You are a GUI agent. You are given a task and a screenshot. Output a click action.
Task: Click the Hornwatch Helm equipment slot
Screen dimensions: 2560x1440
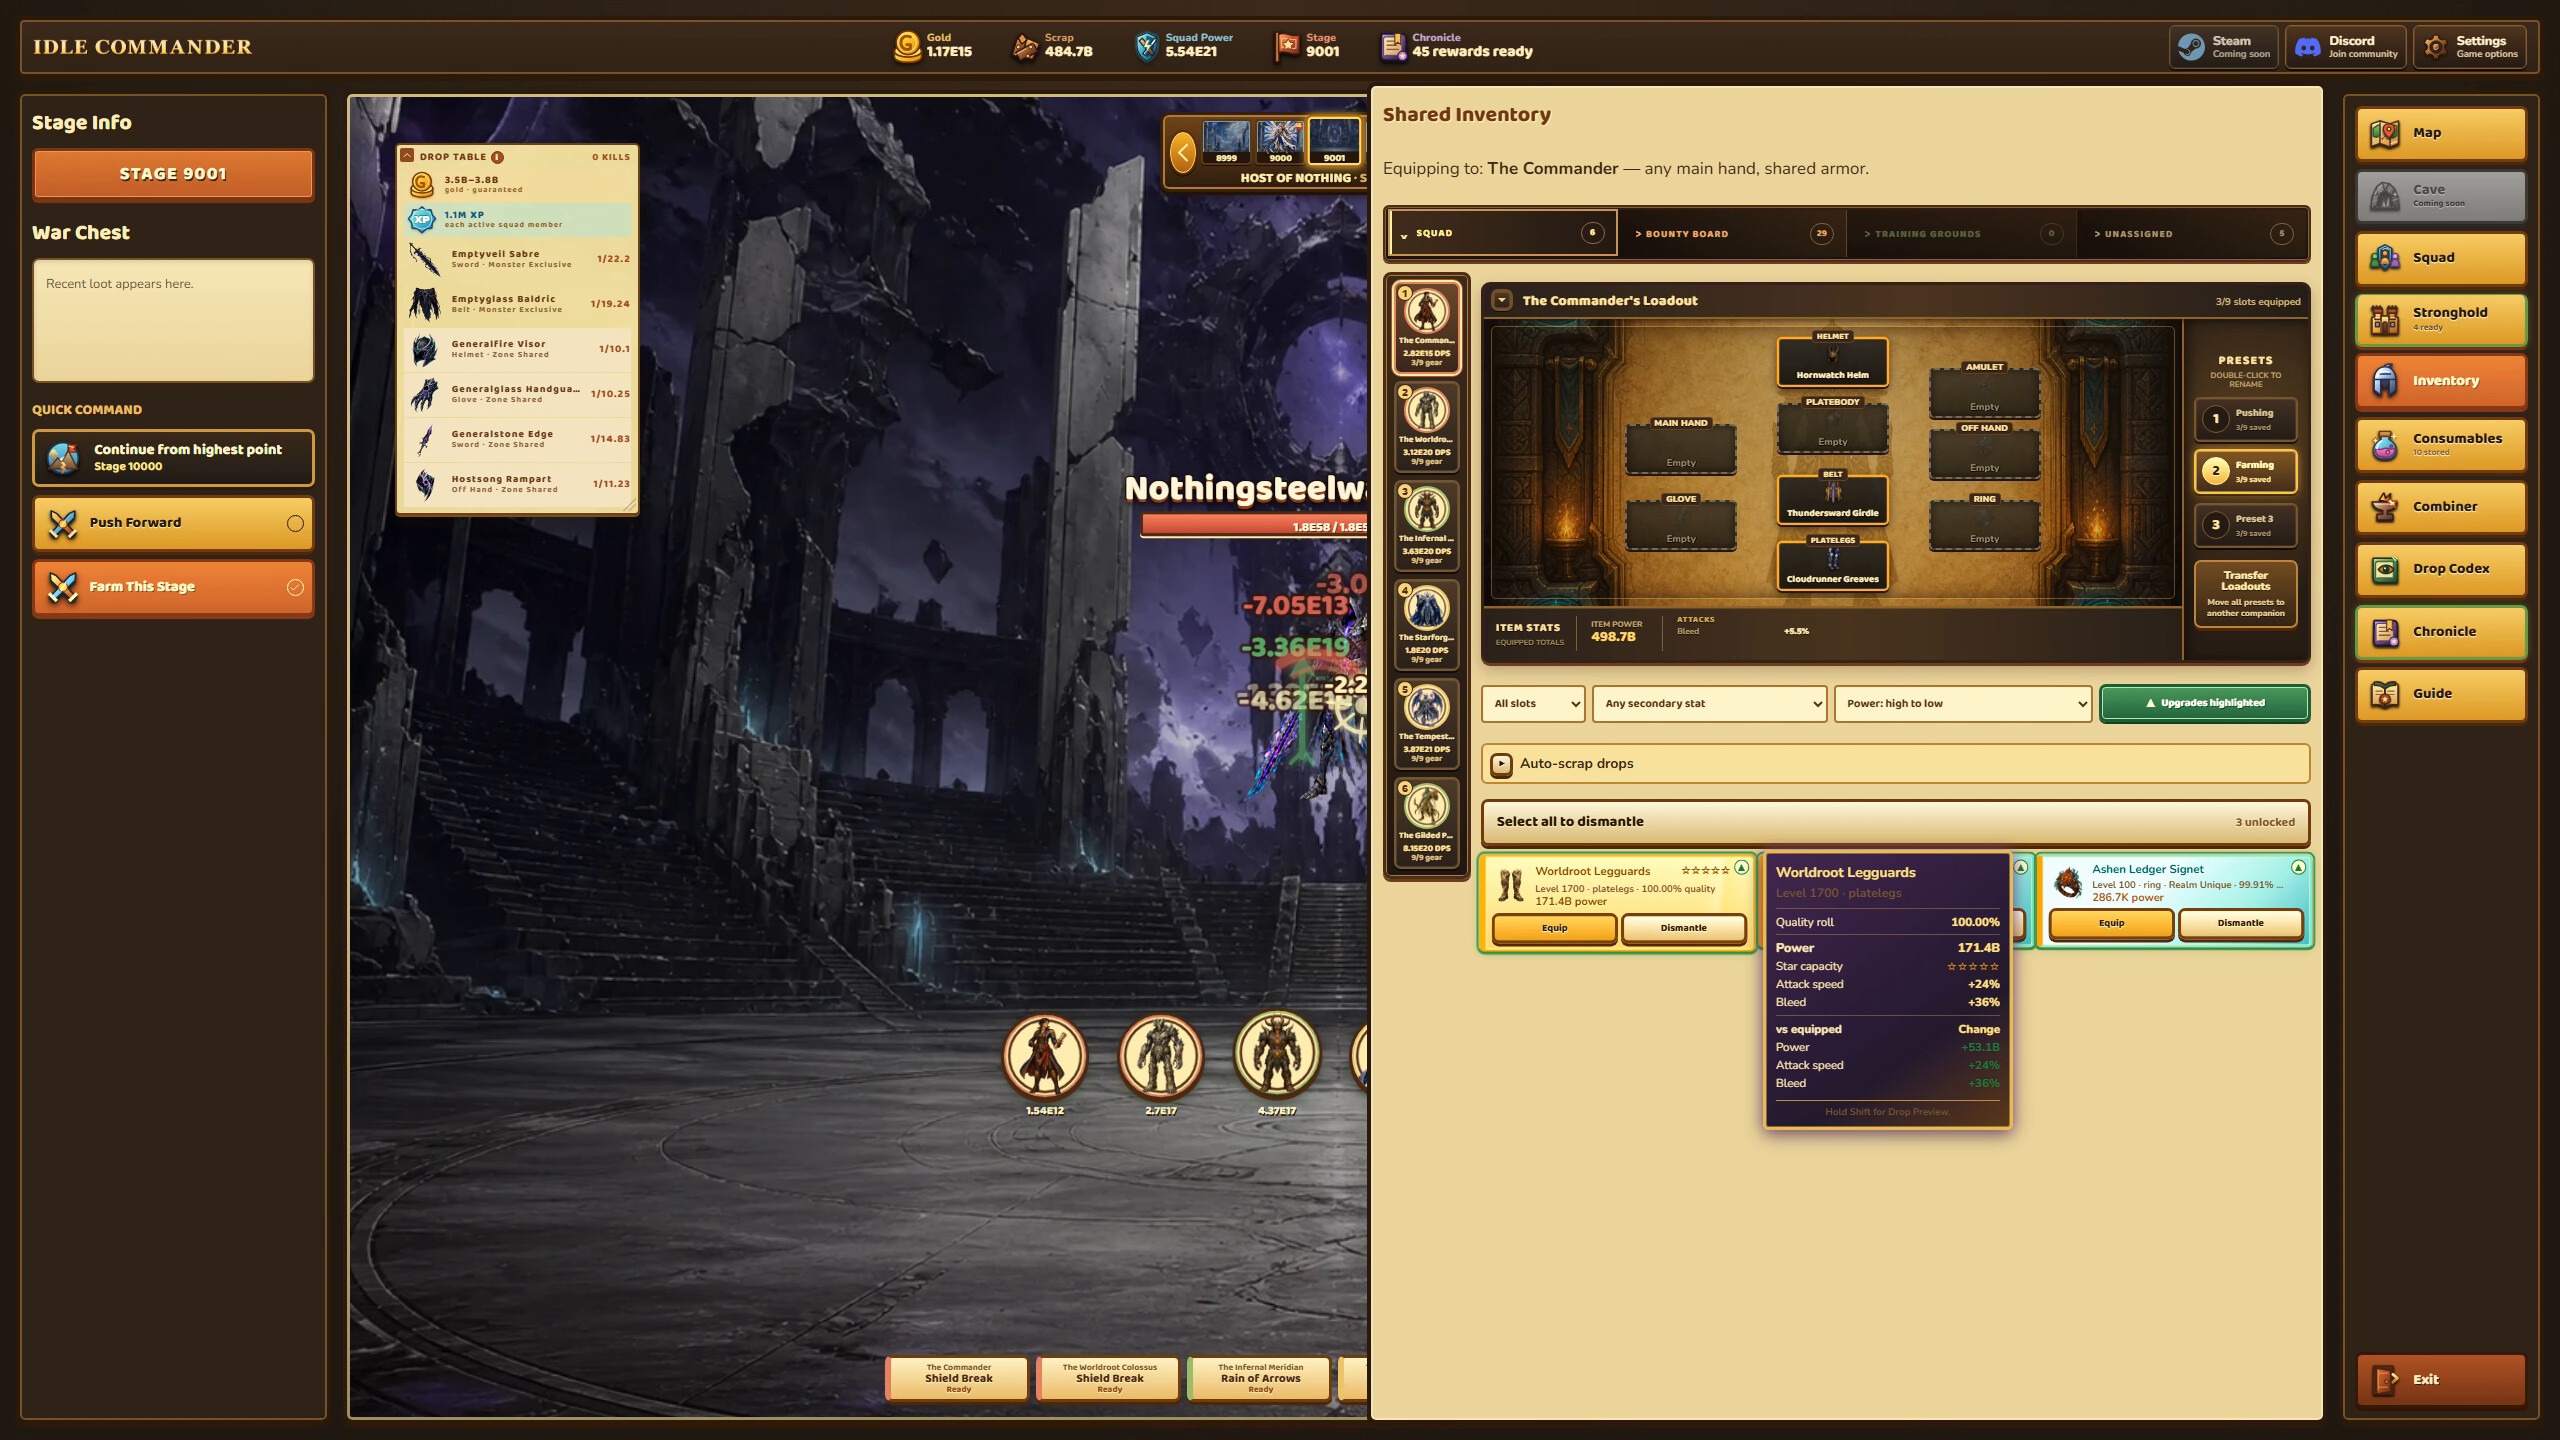tap(1832, 361)
